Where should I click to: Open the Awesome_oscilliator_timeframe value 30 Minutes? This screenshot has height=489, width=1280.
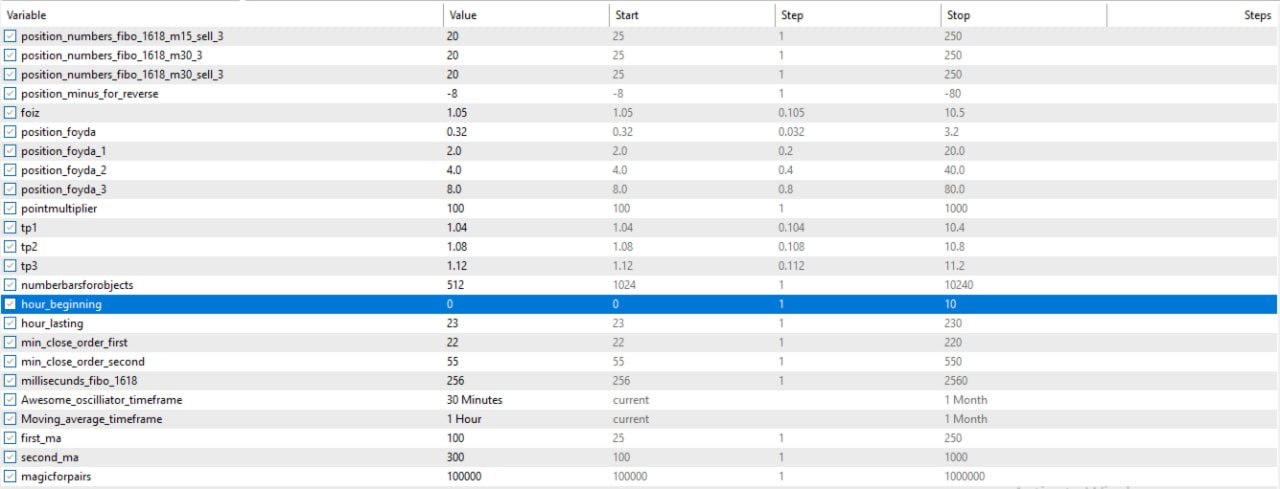click(x=475, y=400)
